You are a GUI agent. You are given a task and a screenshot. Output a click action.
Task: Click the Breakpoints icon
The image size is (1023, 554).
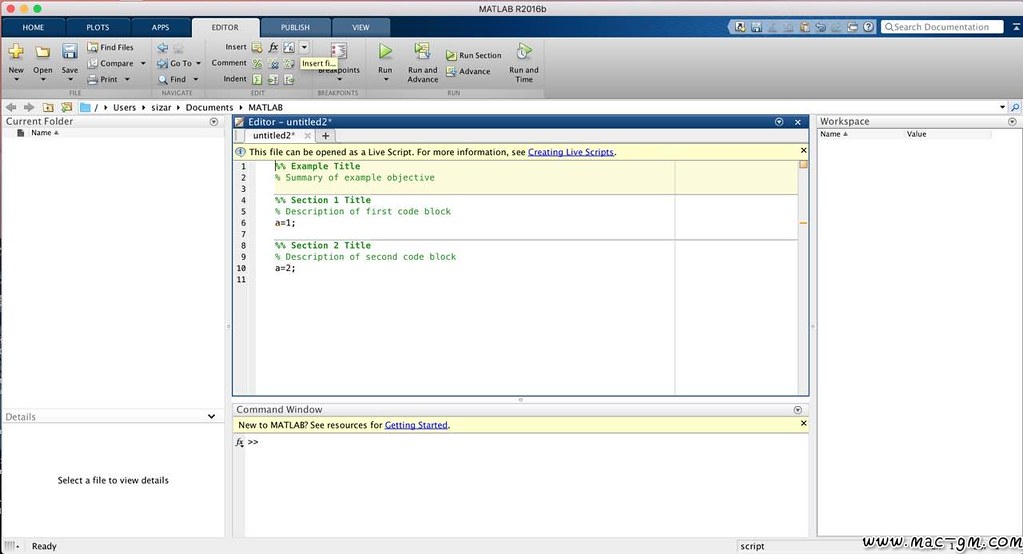coord(339,52)
